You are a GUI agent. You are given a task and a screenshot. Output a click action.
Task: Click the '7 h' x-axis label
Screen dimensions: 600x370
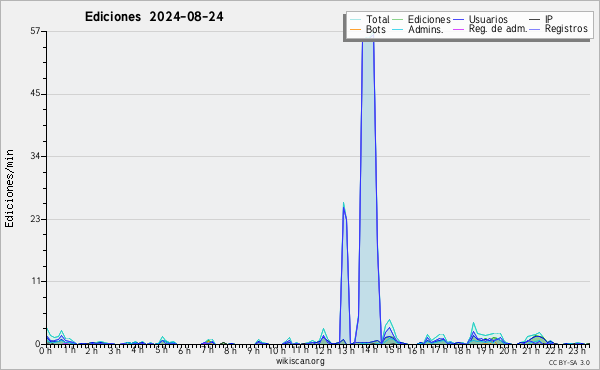pyautogui.click(x=207, y=350)
